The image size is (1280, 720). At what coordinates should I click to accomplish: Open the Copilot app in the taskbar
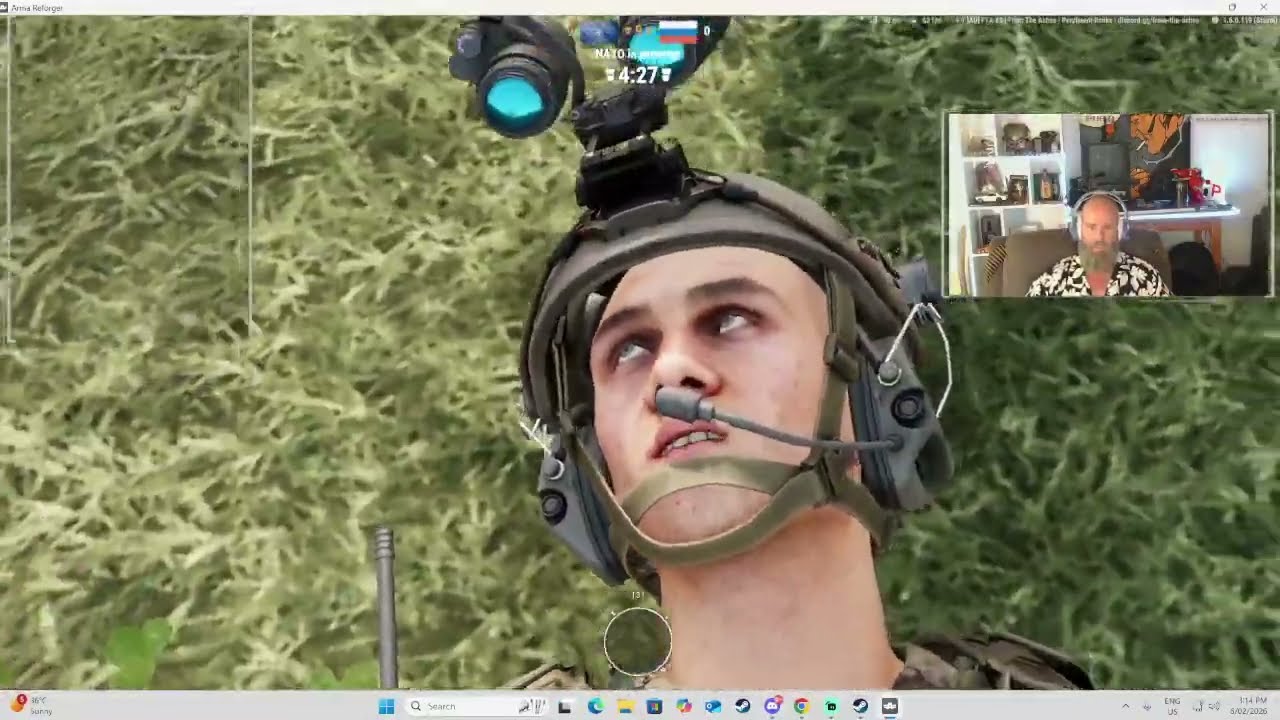coord(684,706)
